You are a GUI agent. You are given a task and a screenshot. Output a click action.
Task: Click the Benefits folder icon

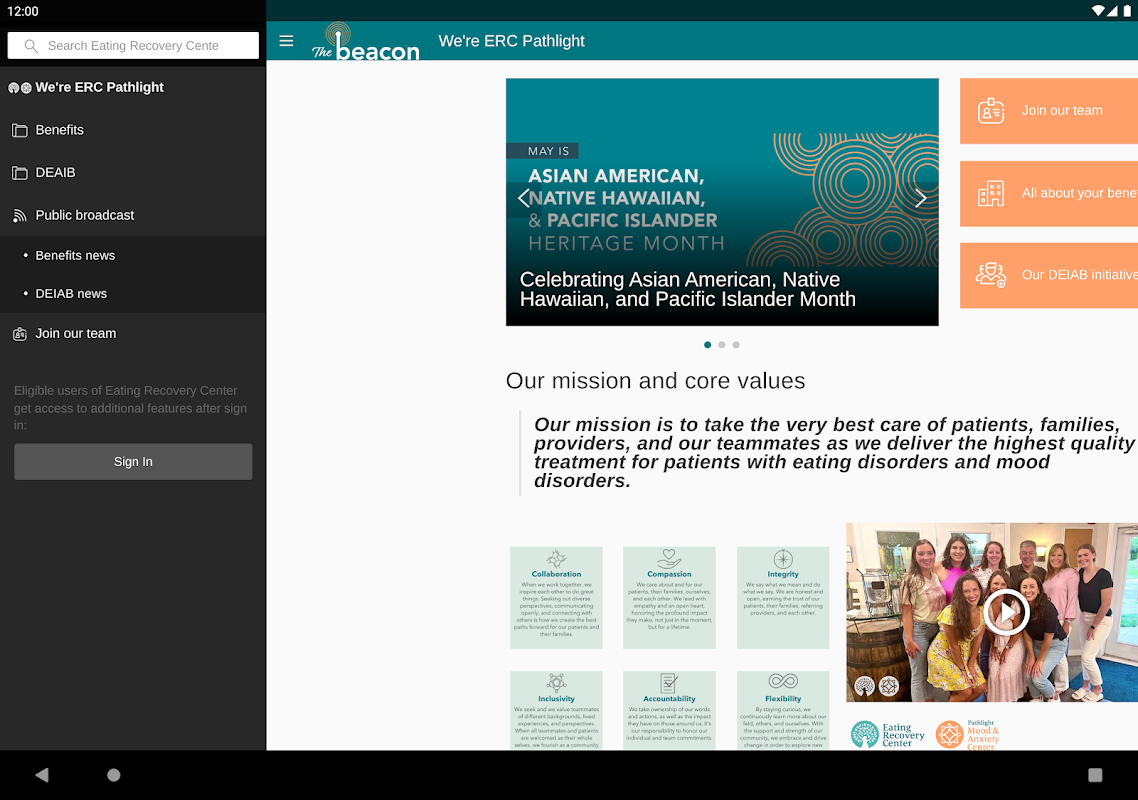20,131
